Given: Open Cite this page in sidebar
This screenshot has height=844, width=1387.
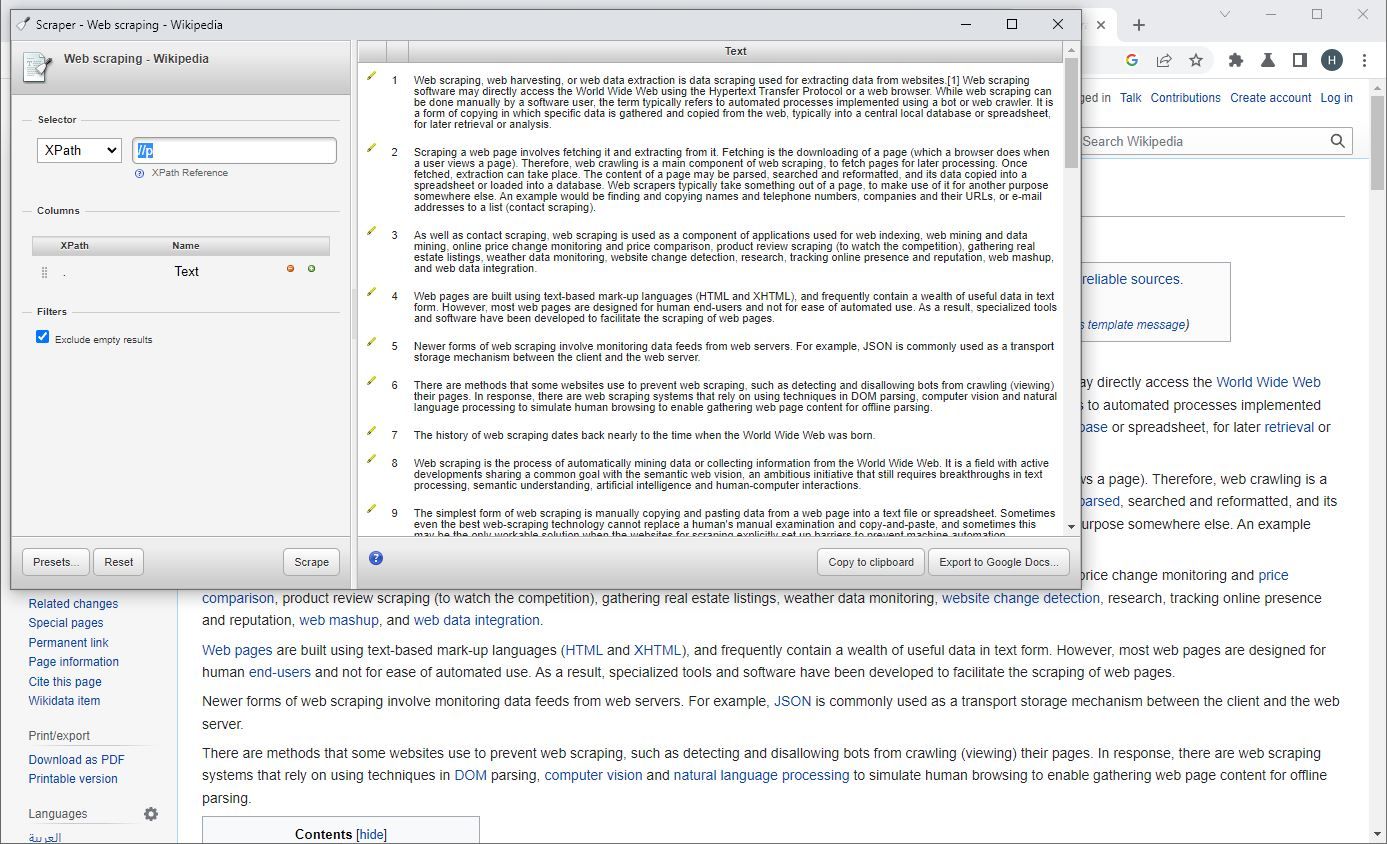Looking at the screenshot, I should point(65,682).
